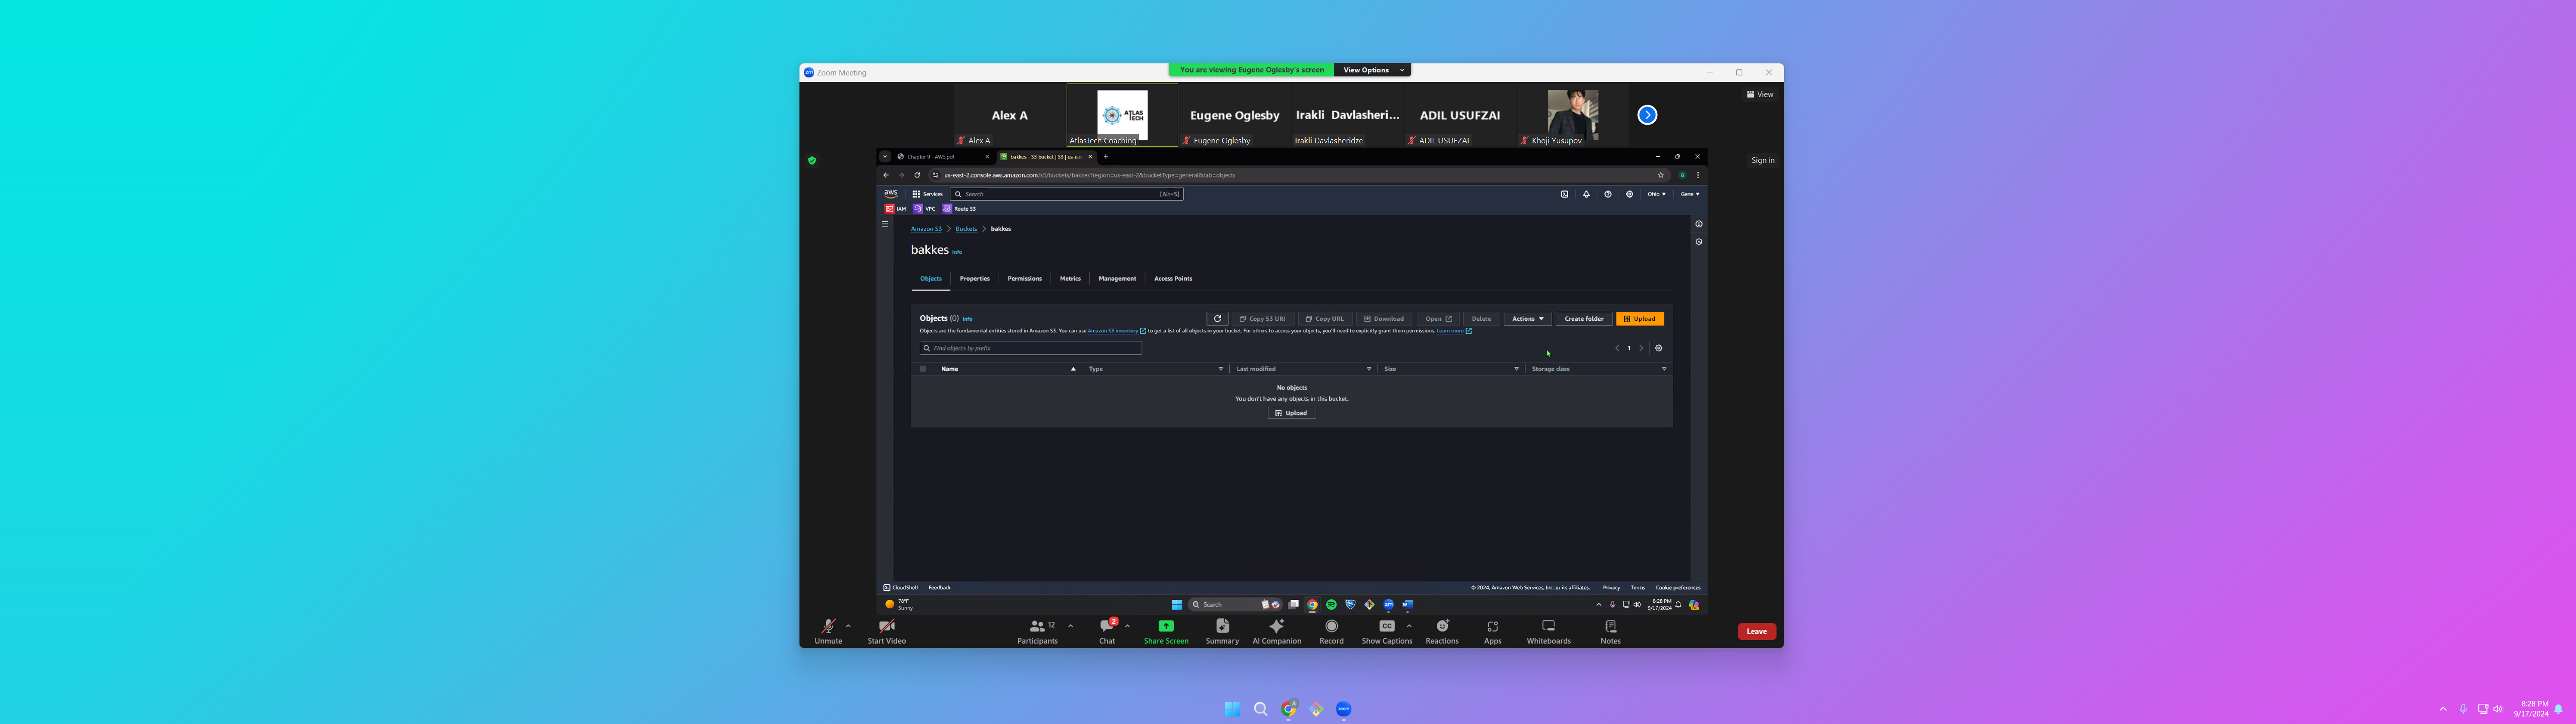Expand View Options dropdown
This screenshot has width=2576, height=724.
click(1372, 70)
